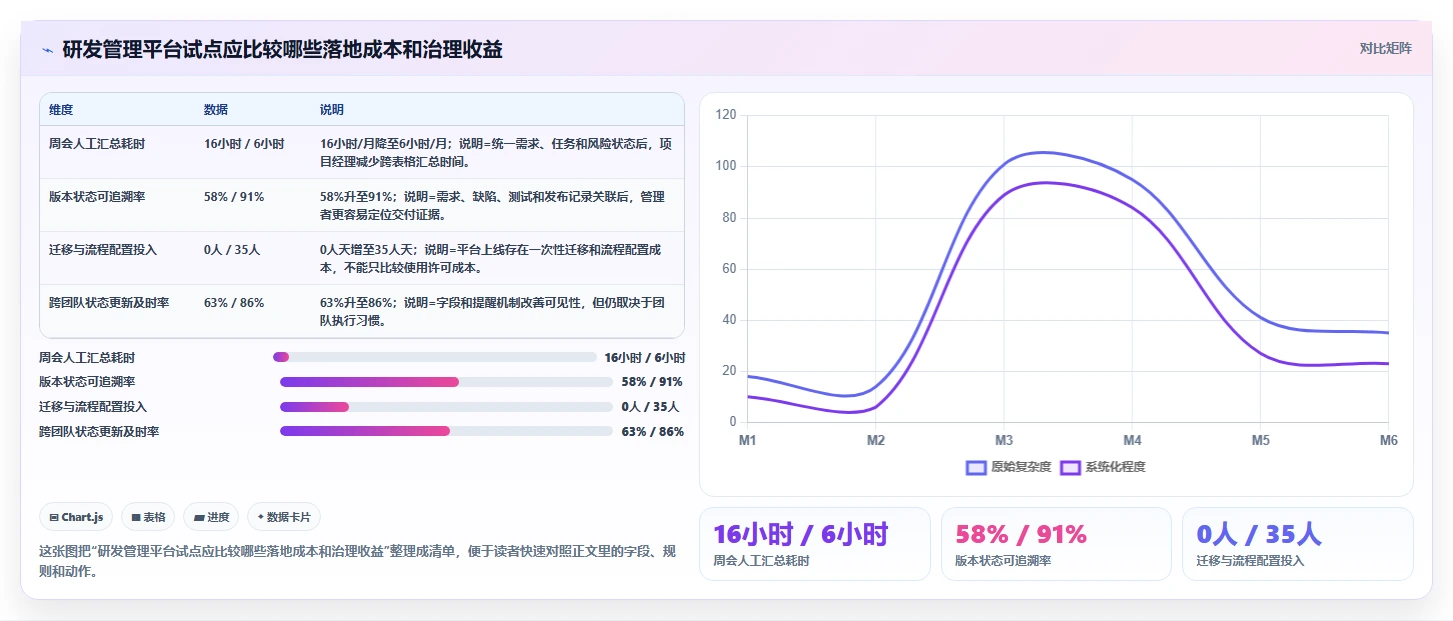This screenshot has height=621, width=1453.
Task: Click the 表格 tag chip
Action: coord(148,517)
